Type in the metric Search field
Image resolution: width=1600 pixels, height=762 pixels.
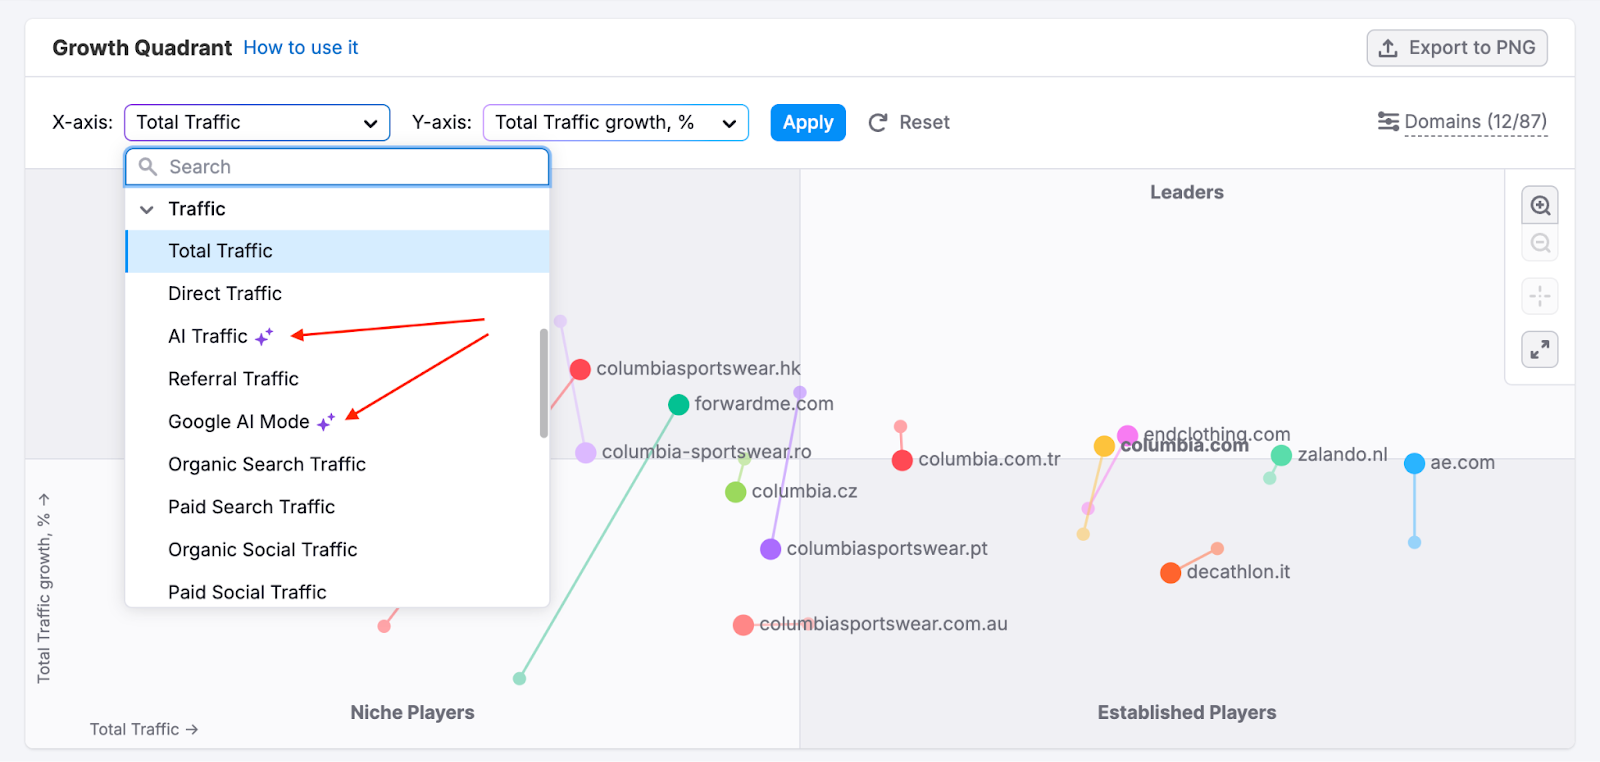(x=350, y=167)
